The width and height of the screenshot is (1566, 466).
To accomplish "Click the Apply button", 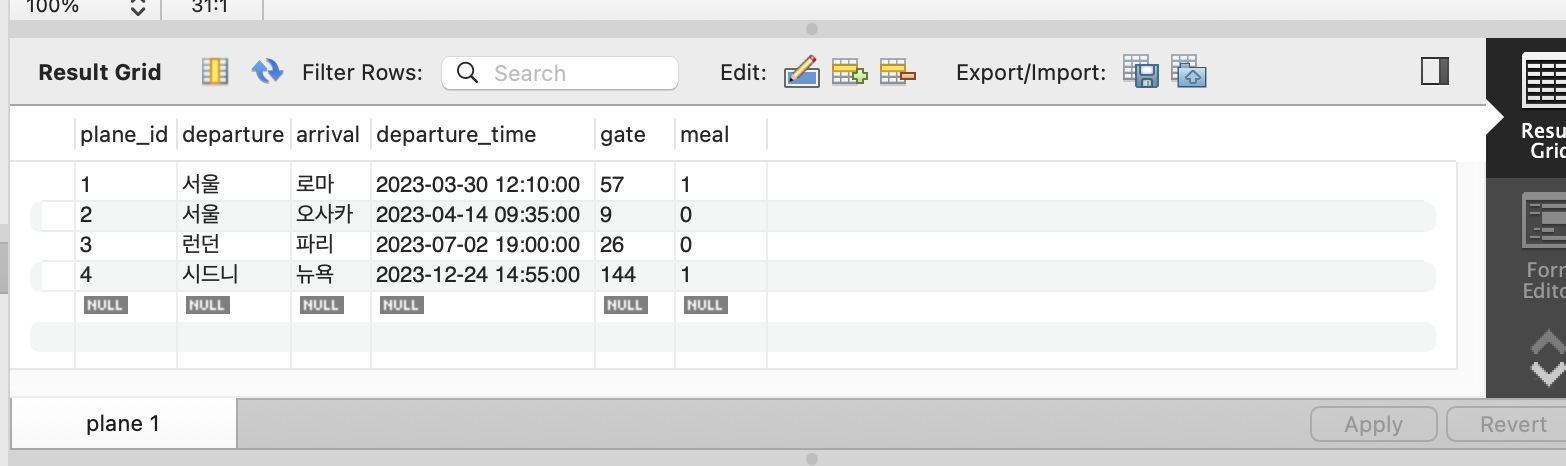I will 1373,425.
